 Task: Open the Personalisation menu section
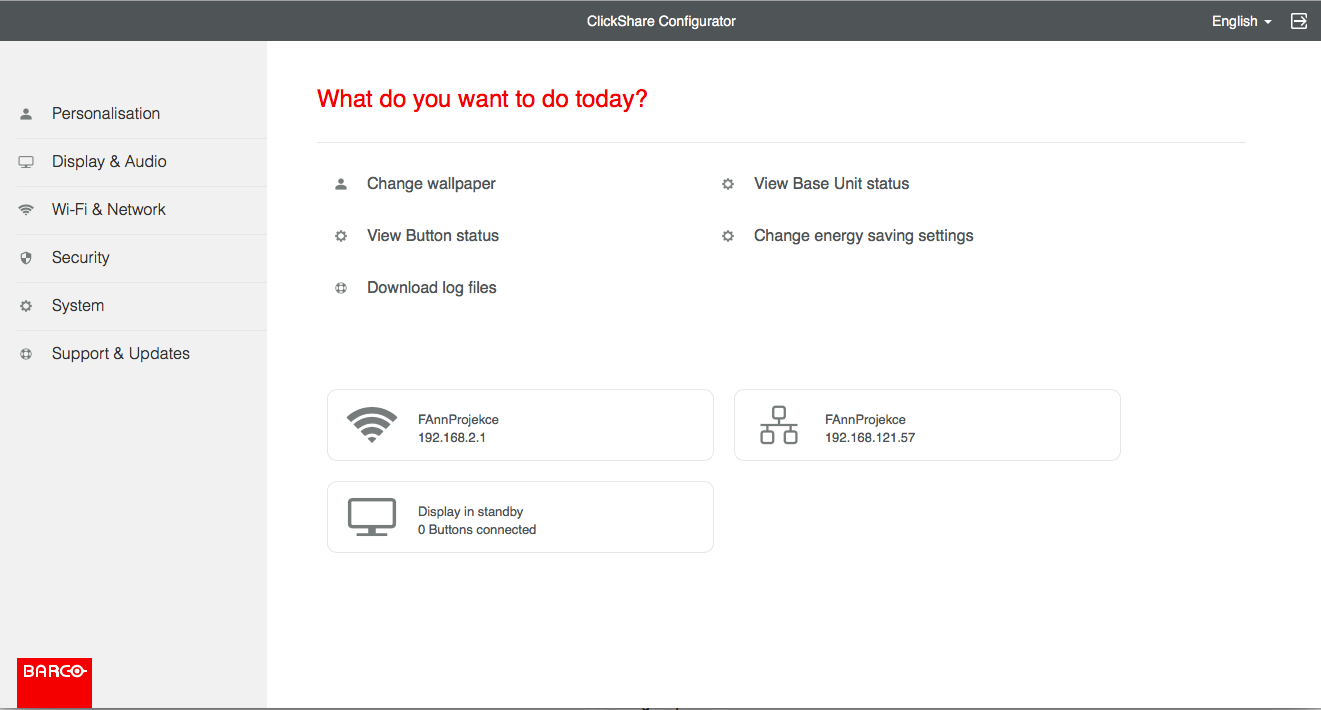pos(106,114)
